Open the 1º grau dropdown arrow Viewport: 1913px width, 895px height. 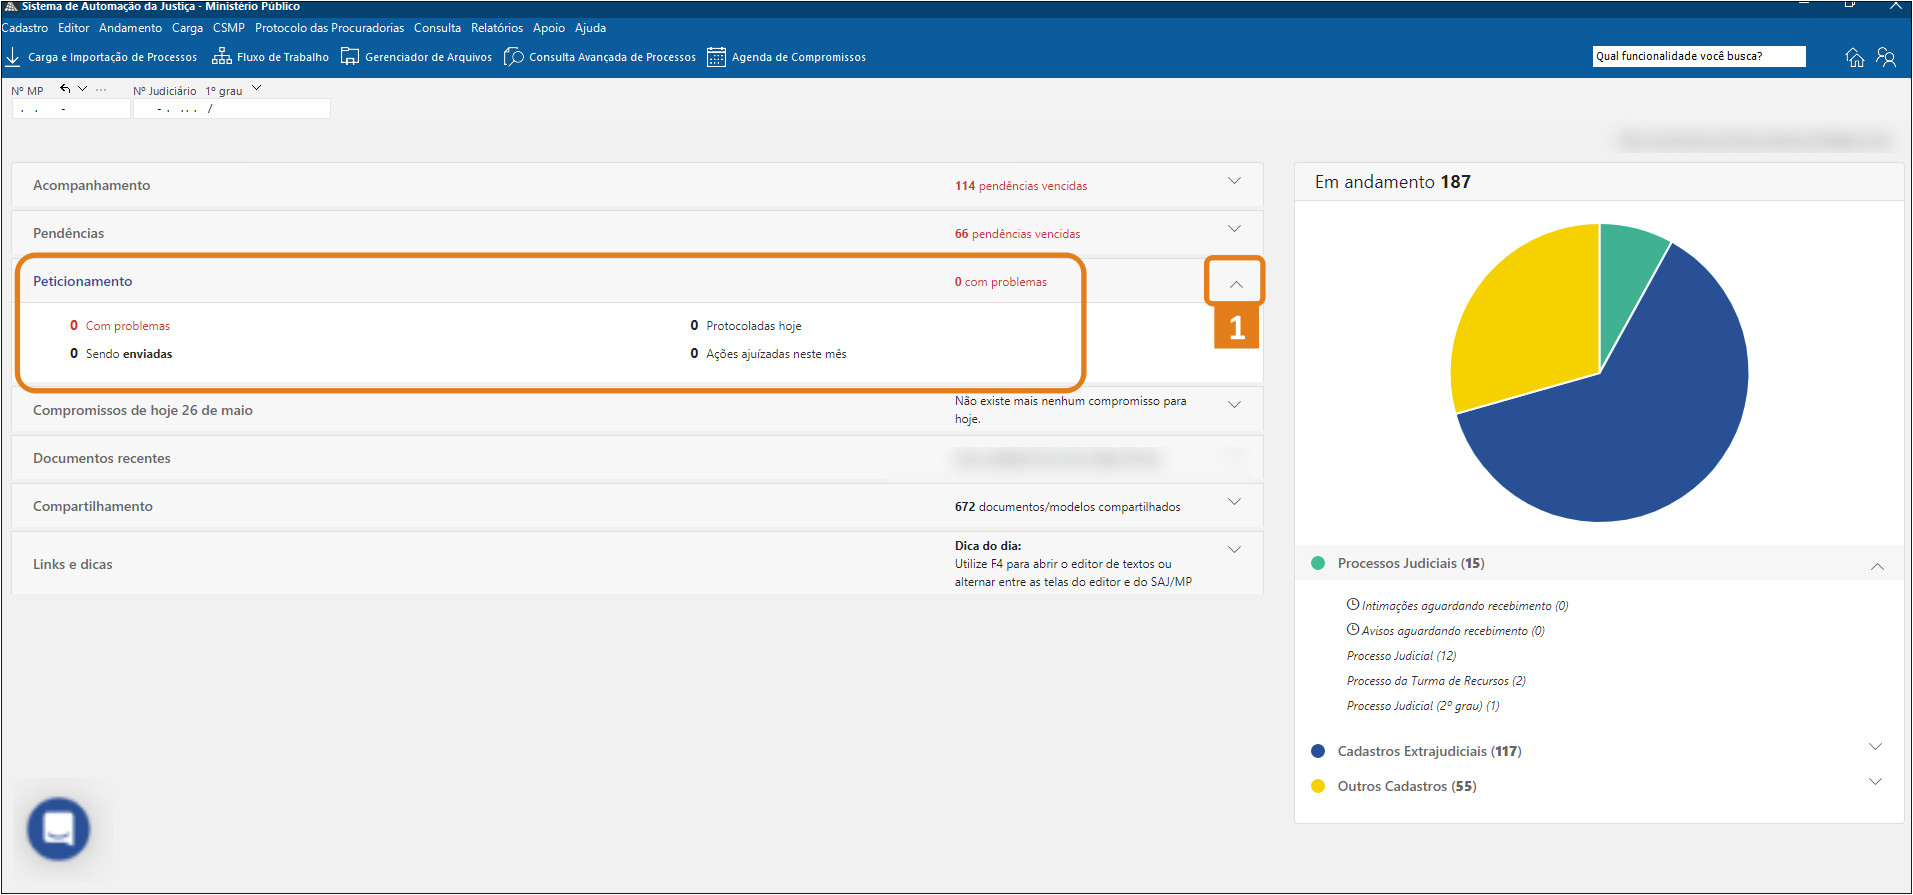[257, 88]
